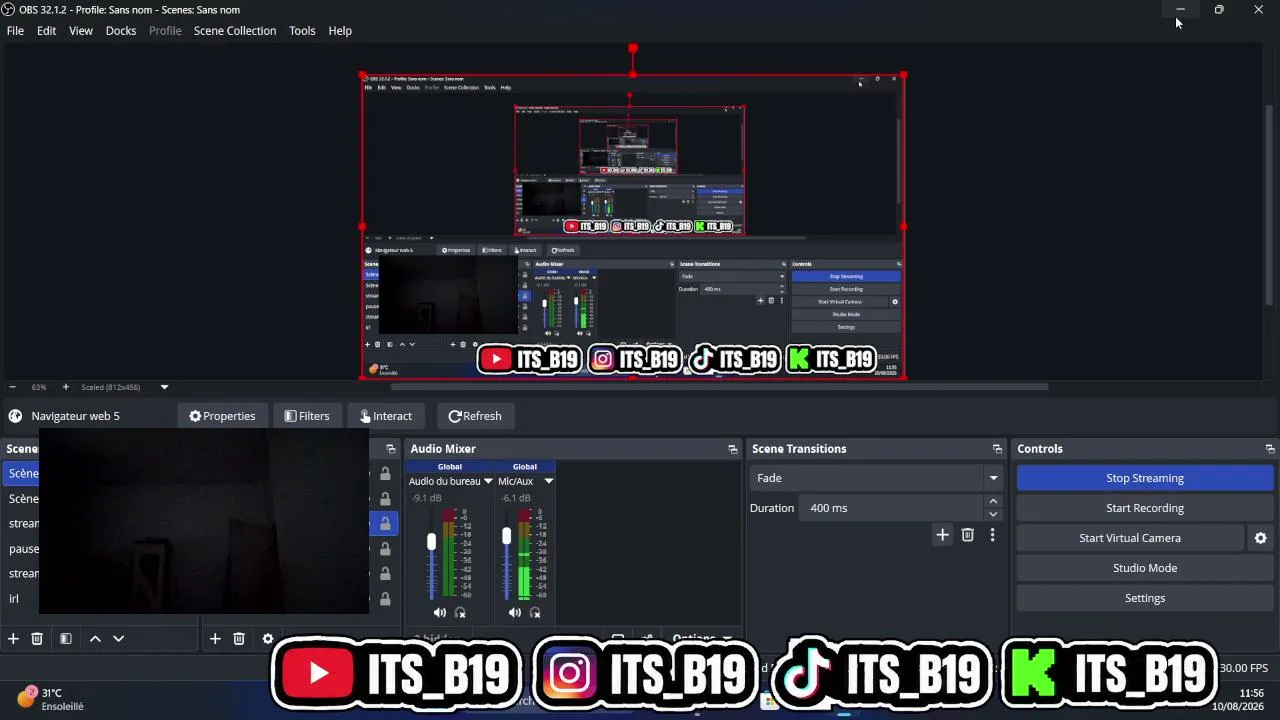Open the Scene Collection menu
The image size is (1280, 720).
point(235,31)
